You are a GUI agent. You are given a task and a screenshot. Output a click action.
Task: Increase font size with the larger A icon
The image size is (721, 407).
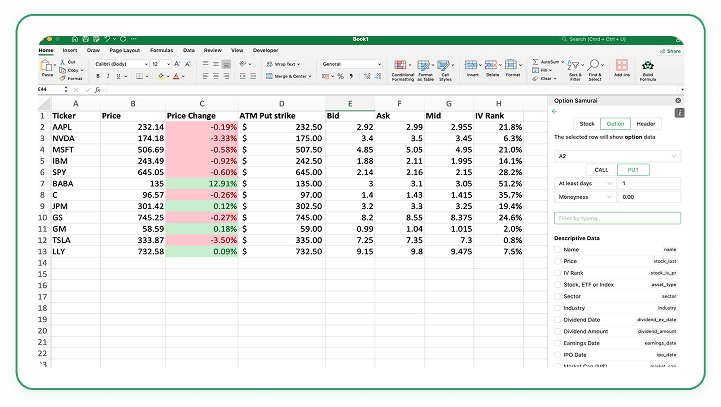(177, 64)
